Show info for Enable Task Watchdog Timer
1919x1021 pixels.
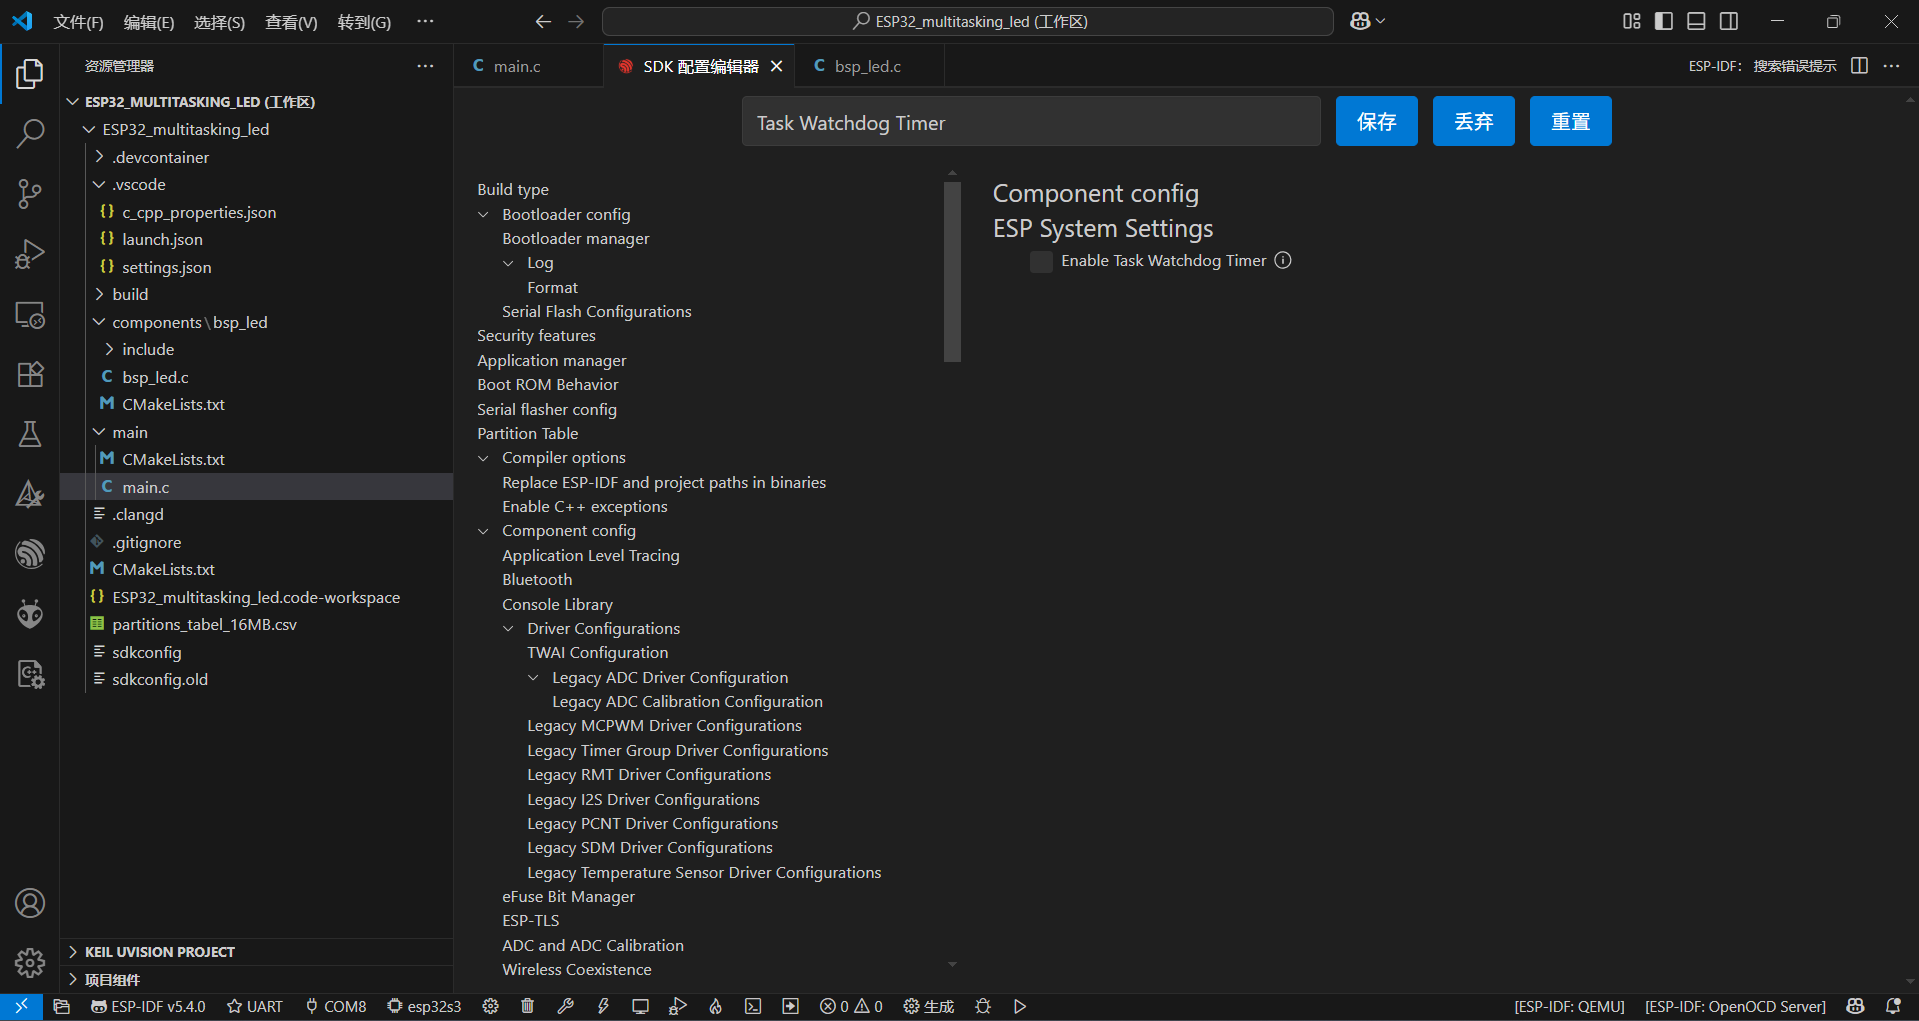pyautogui.click(x=1283, y=260)
